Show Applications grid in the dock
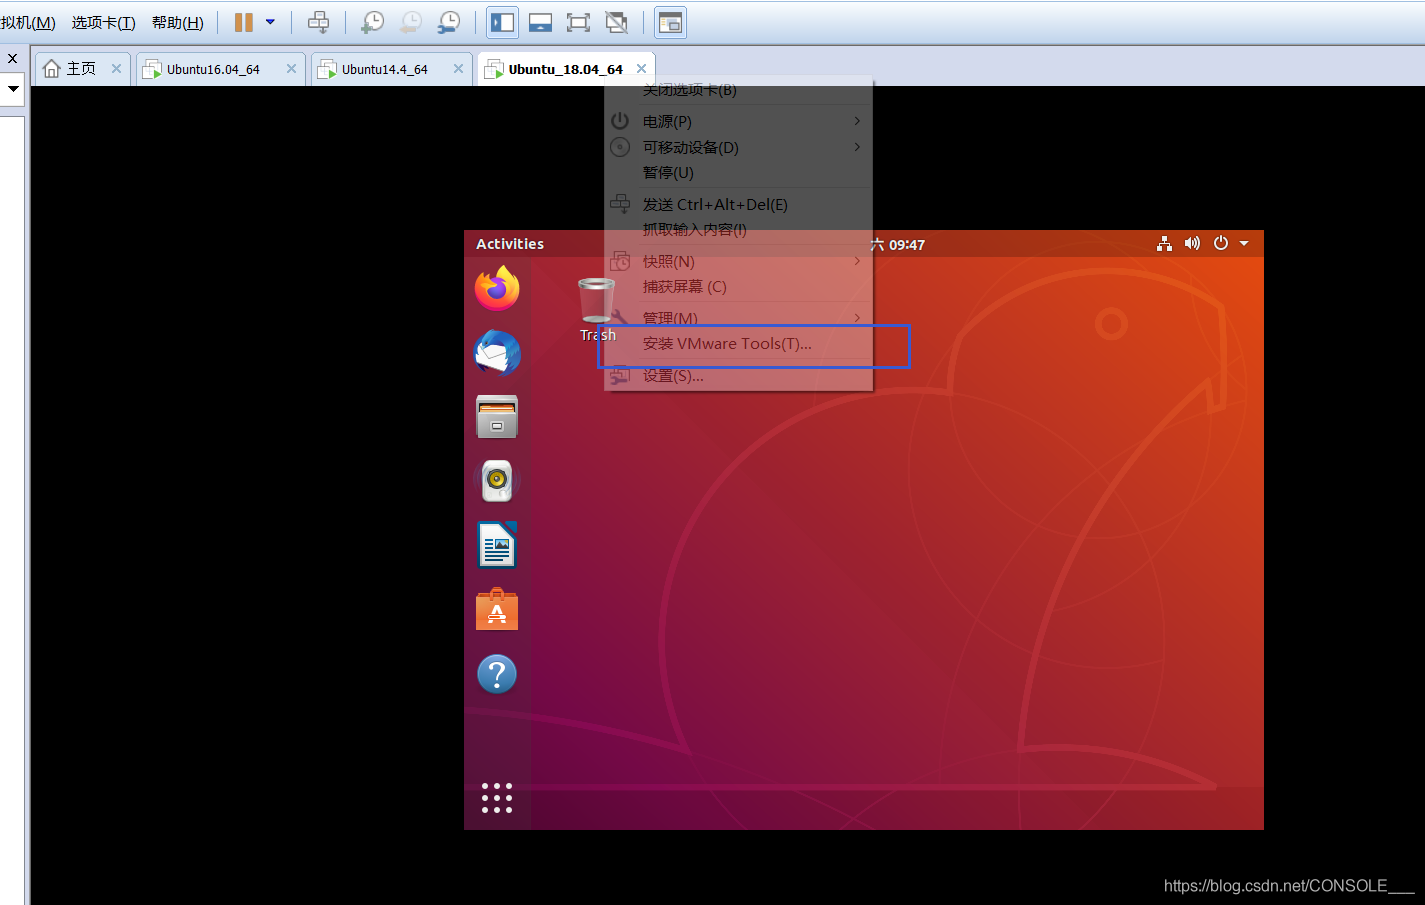Viewport: 1425px width, 905px height. click(x=497, y=798)
